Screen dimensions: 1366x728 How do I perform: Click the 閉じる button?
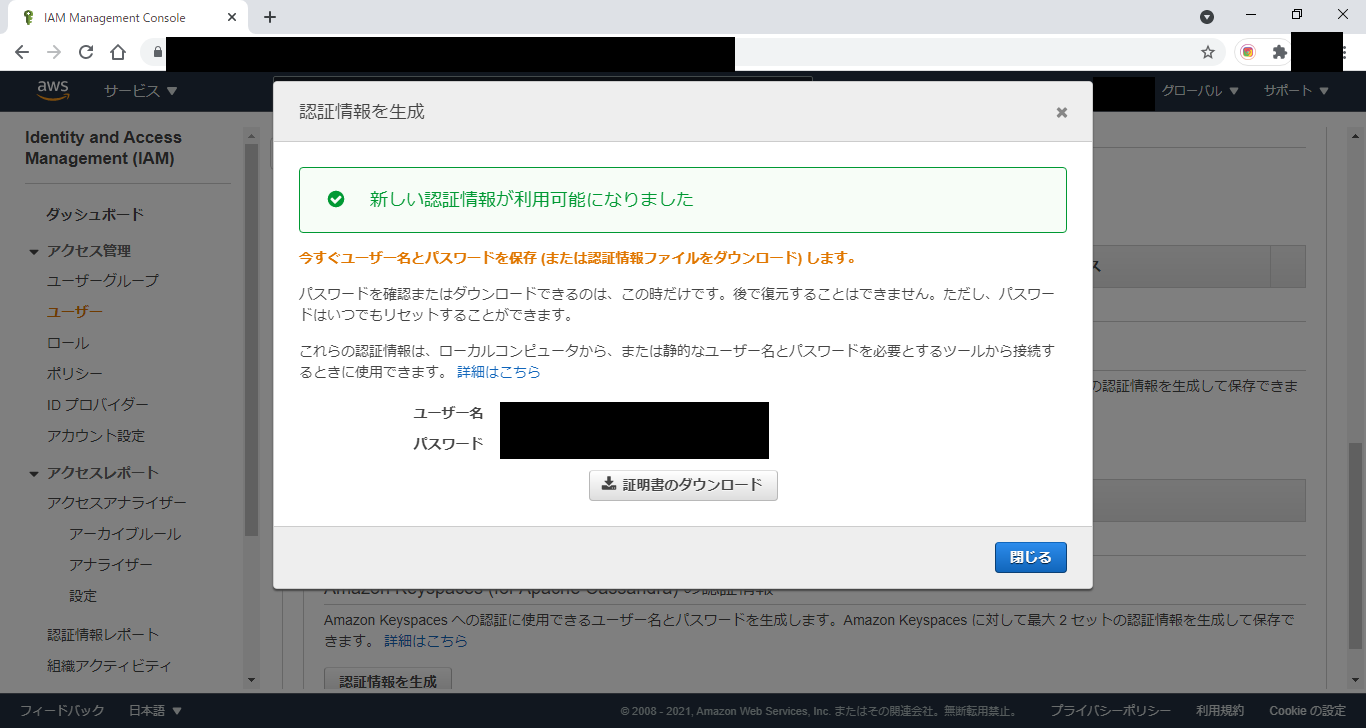pos(1030,557)
